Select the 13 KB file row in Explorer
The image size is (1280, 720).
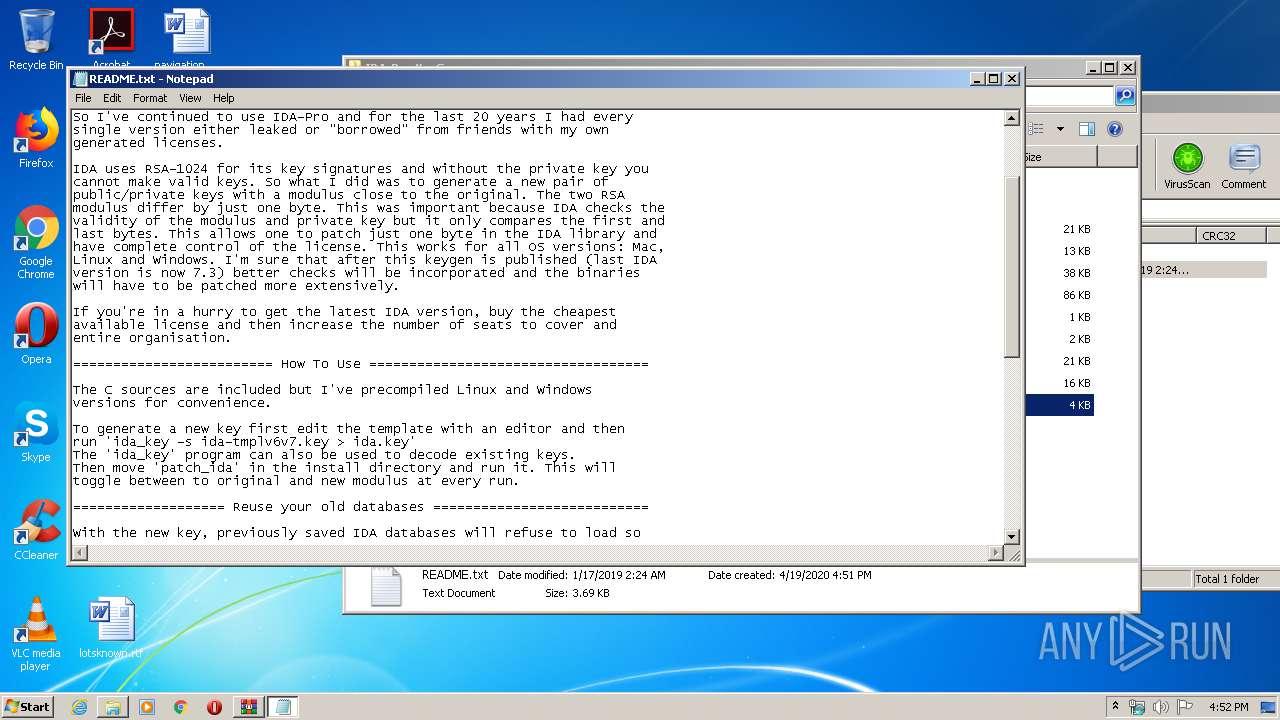pyautogui.click(x=1059, y=251)
